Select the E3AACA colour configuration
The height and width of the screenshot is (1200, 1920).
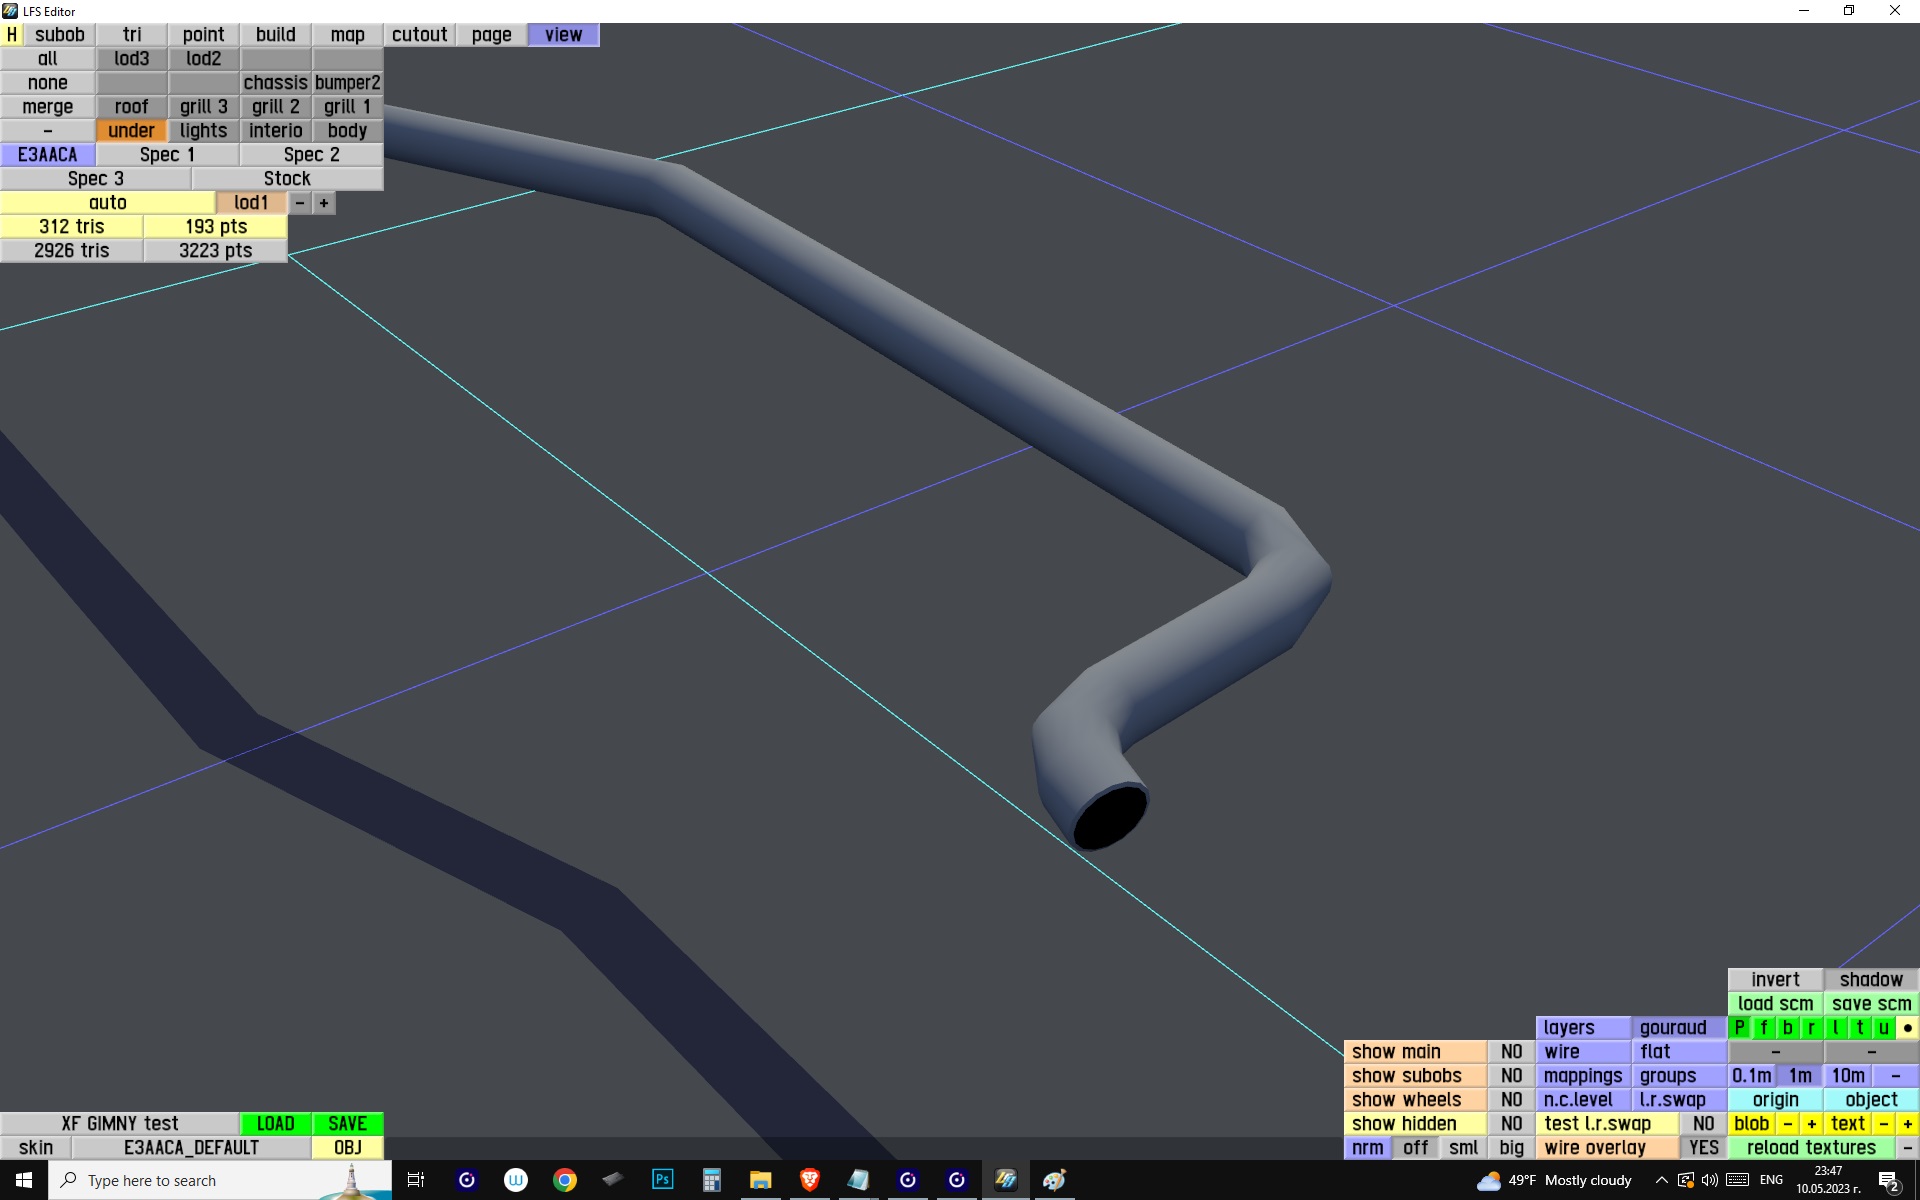(47, 155)
